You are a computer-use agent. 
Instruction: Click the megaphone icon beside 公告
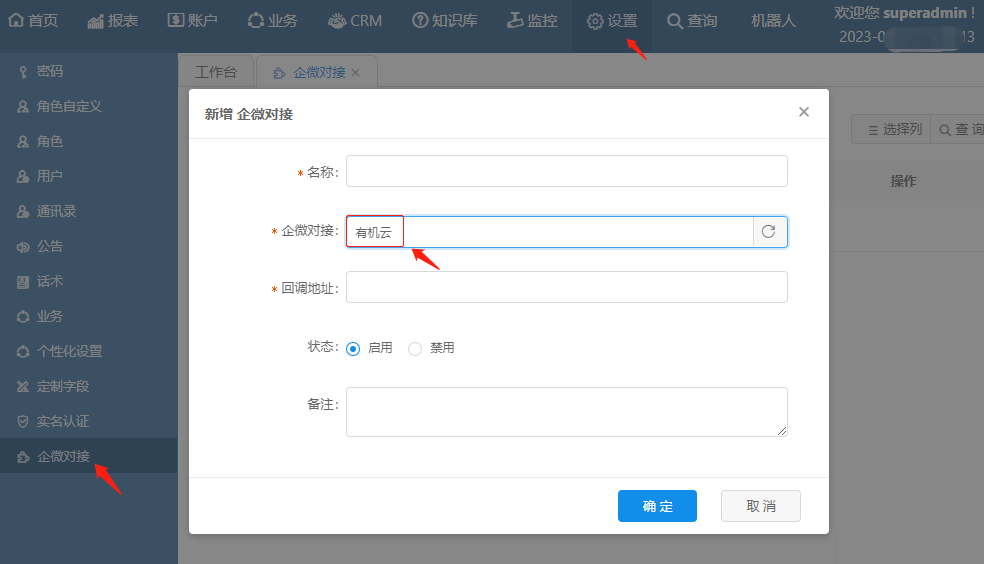[23, 247]
